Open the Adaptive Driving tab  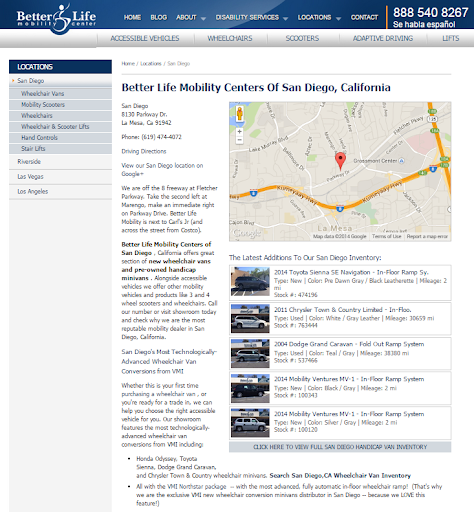[x=383, y=38]
